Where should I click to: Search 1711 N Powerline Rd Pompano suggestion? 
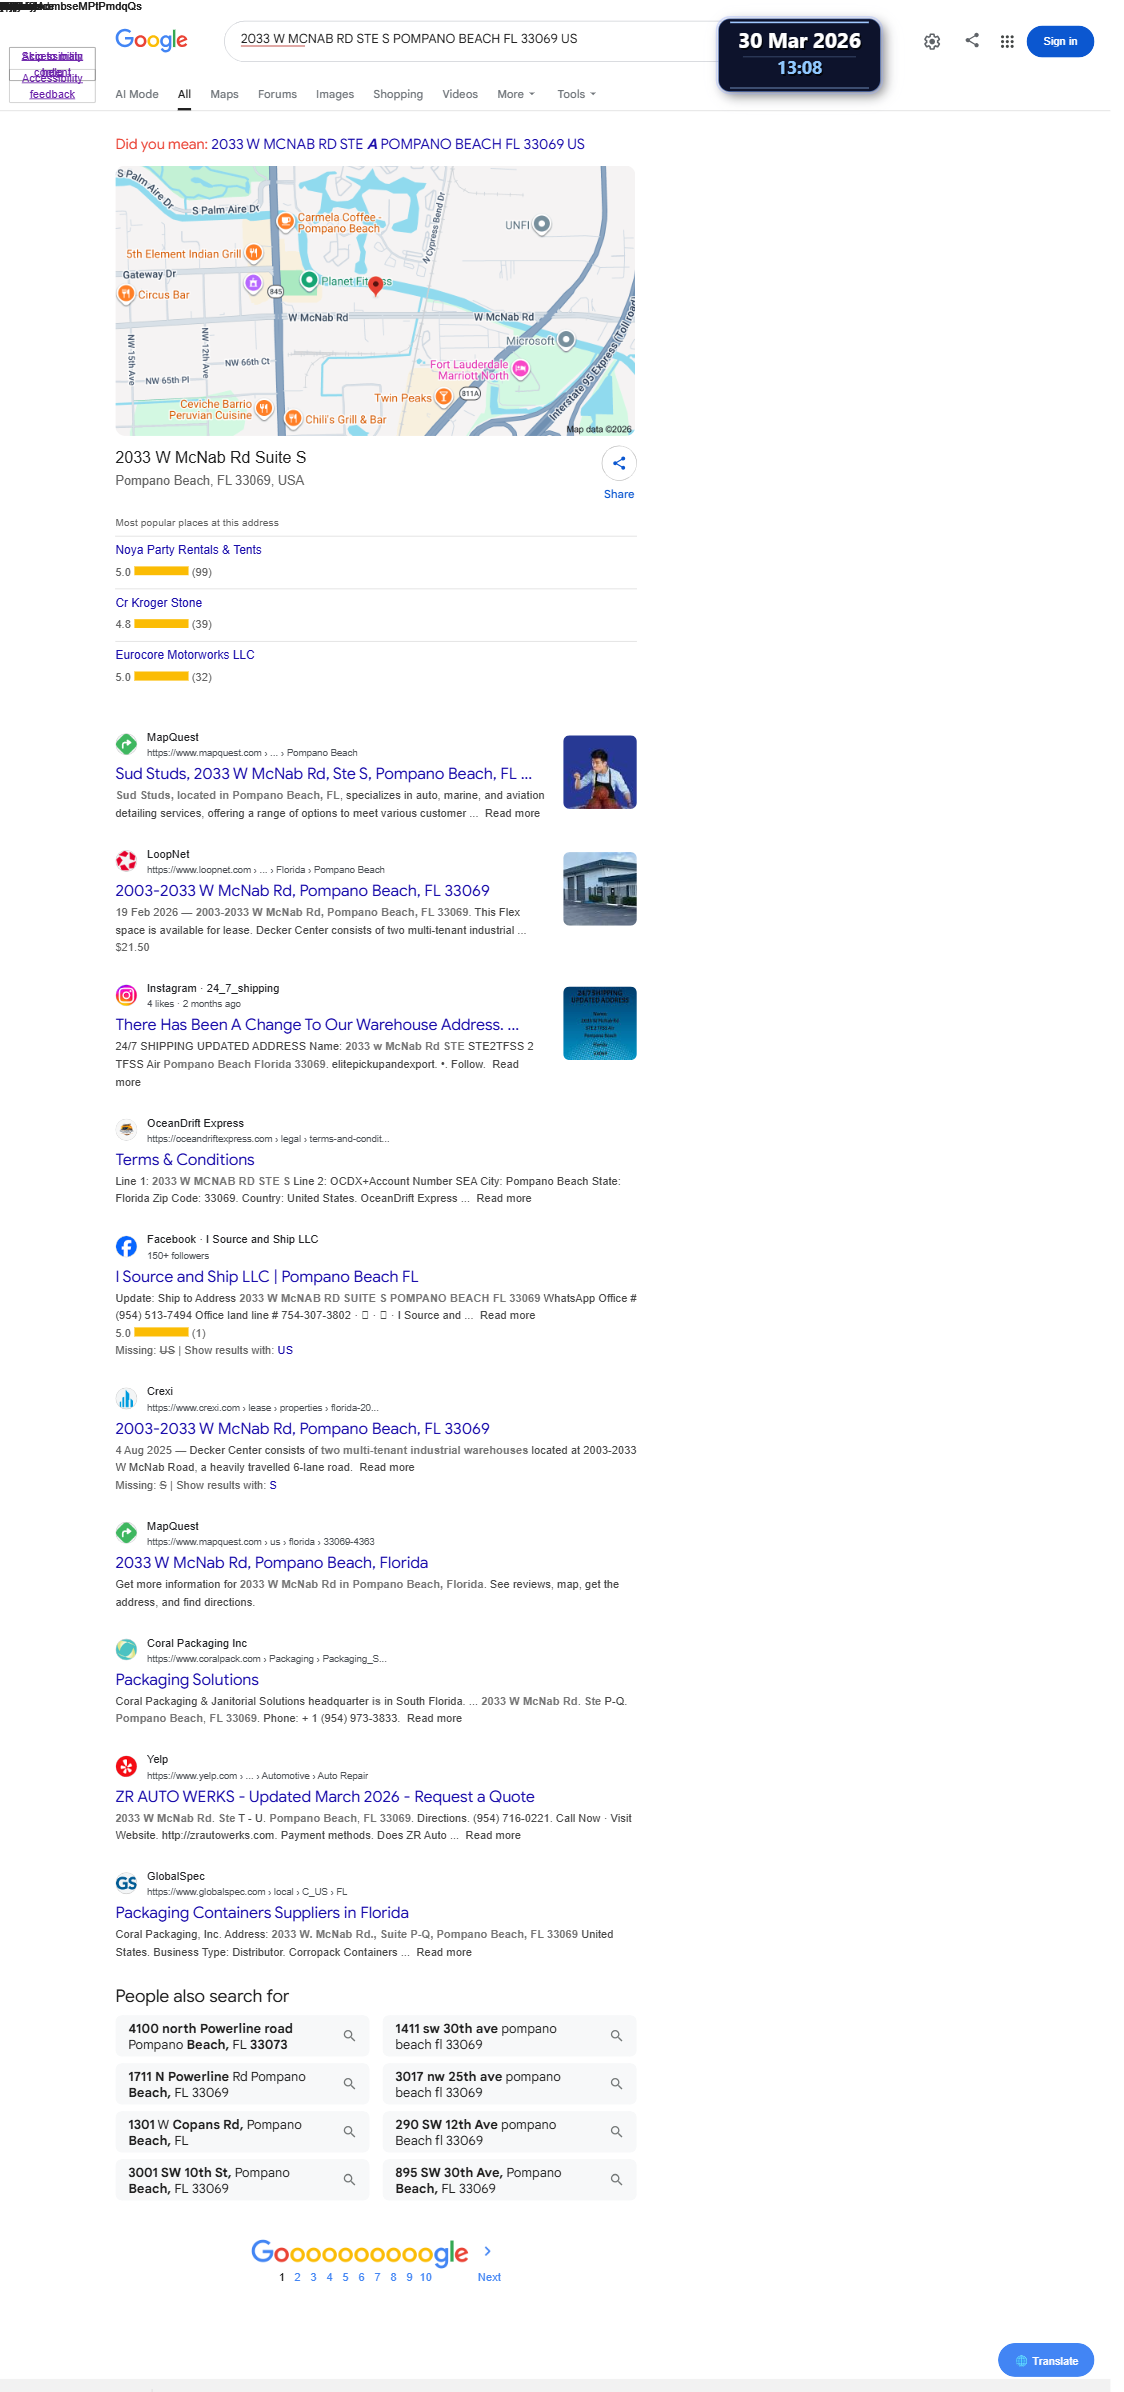(242, 2084)
